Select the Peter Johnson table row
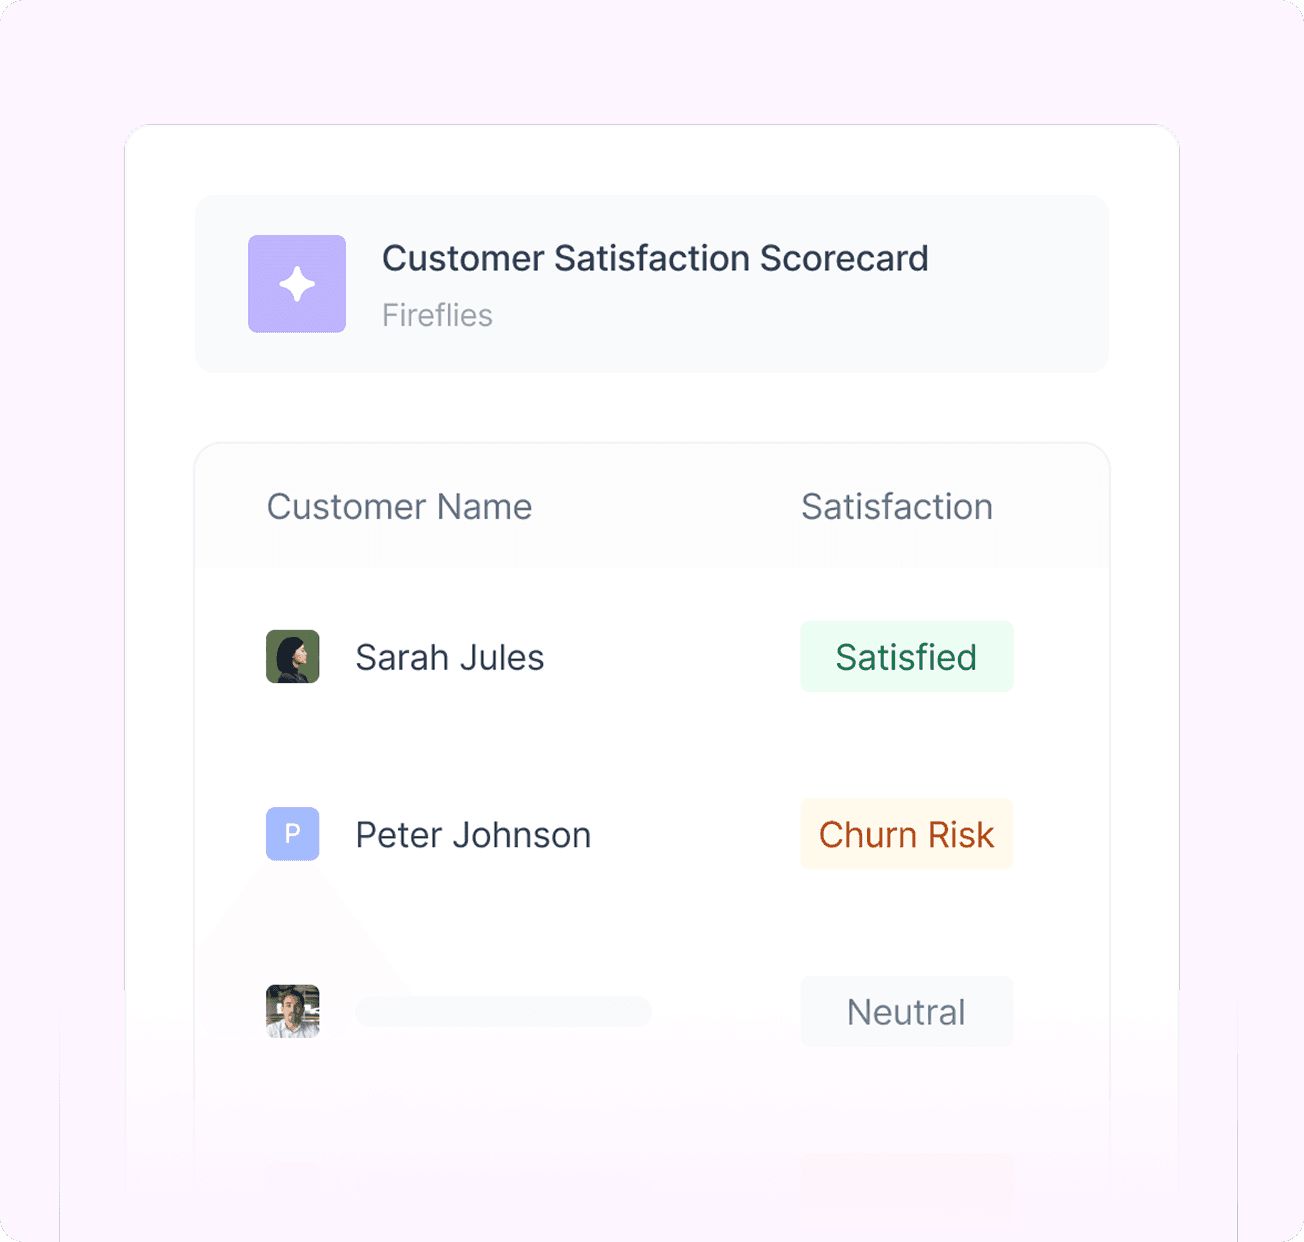Image resolution: width=1304 pixels, height=1242 pixels. coord(652,834)
